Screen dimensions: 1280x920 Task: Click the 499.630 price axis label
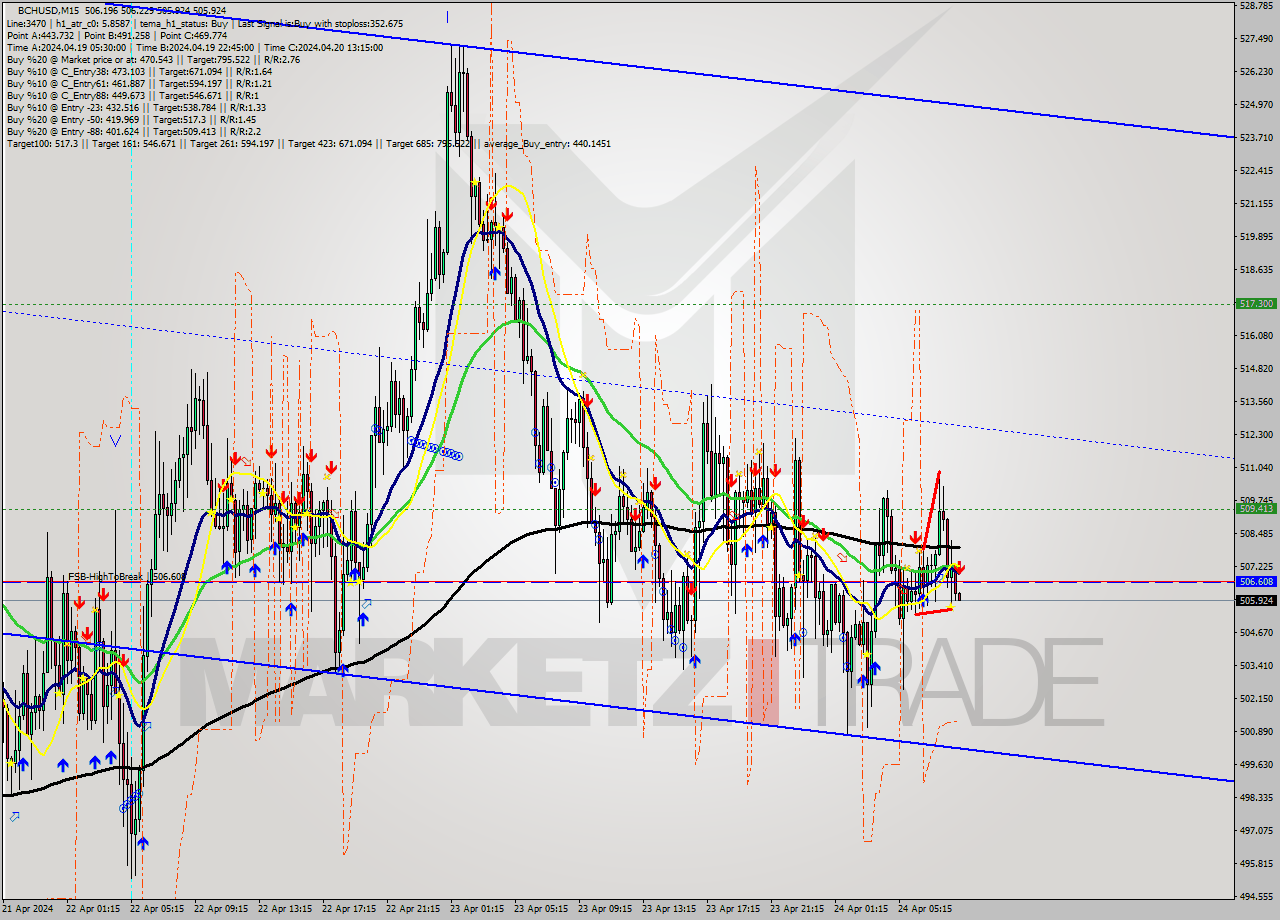[1255, 765]
